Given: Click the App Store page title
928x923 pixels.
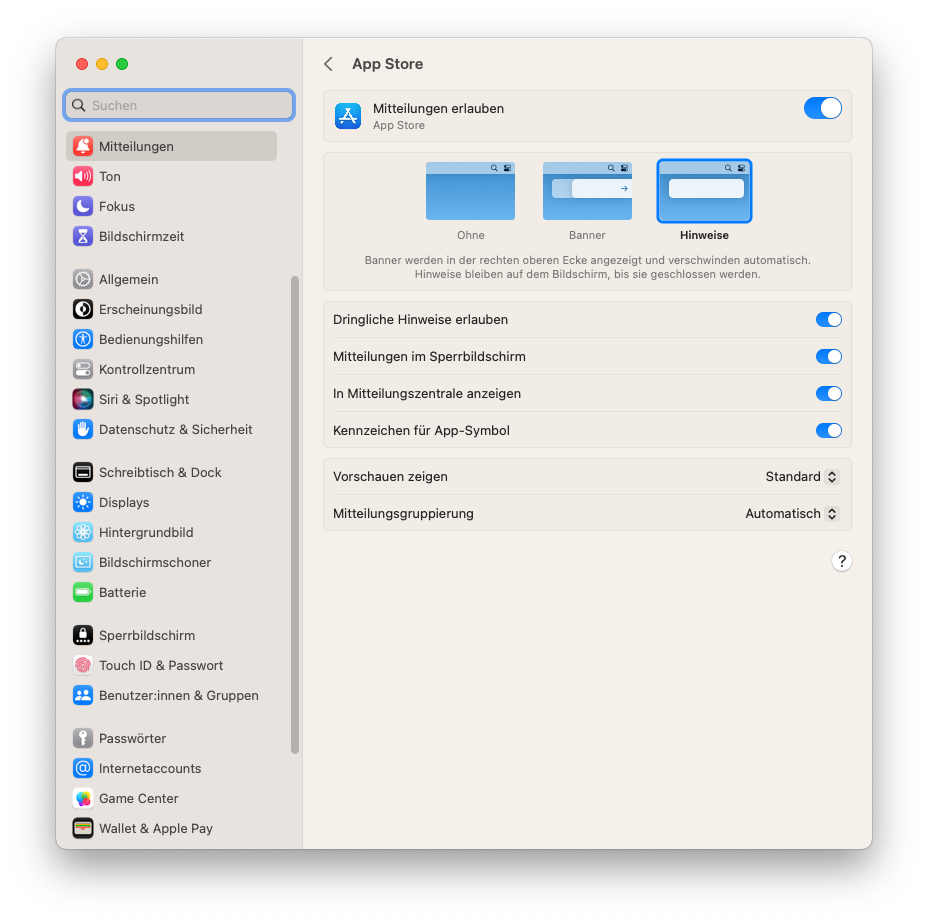Looking at the screenshot, I should (388, 64).
